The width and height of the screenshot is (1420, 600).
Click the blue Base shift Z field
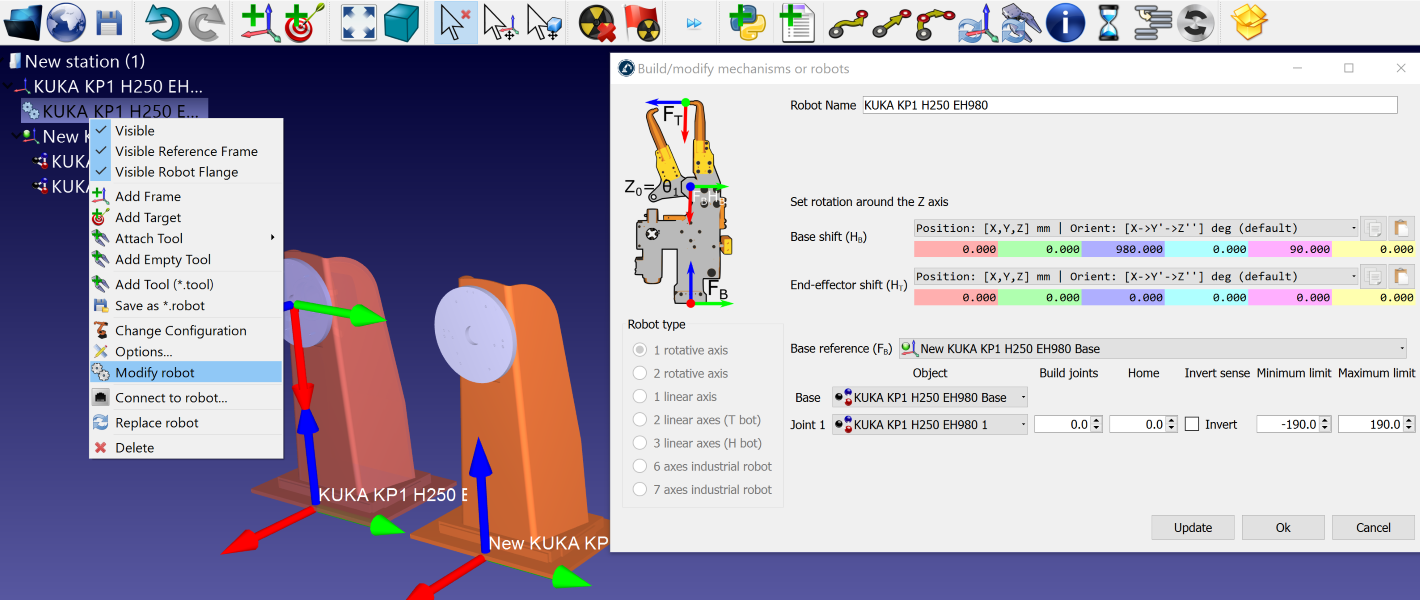tap(1121, 249)
